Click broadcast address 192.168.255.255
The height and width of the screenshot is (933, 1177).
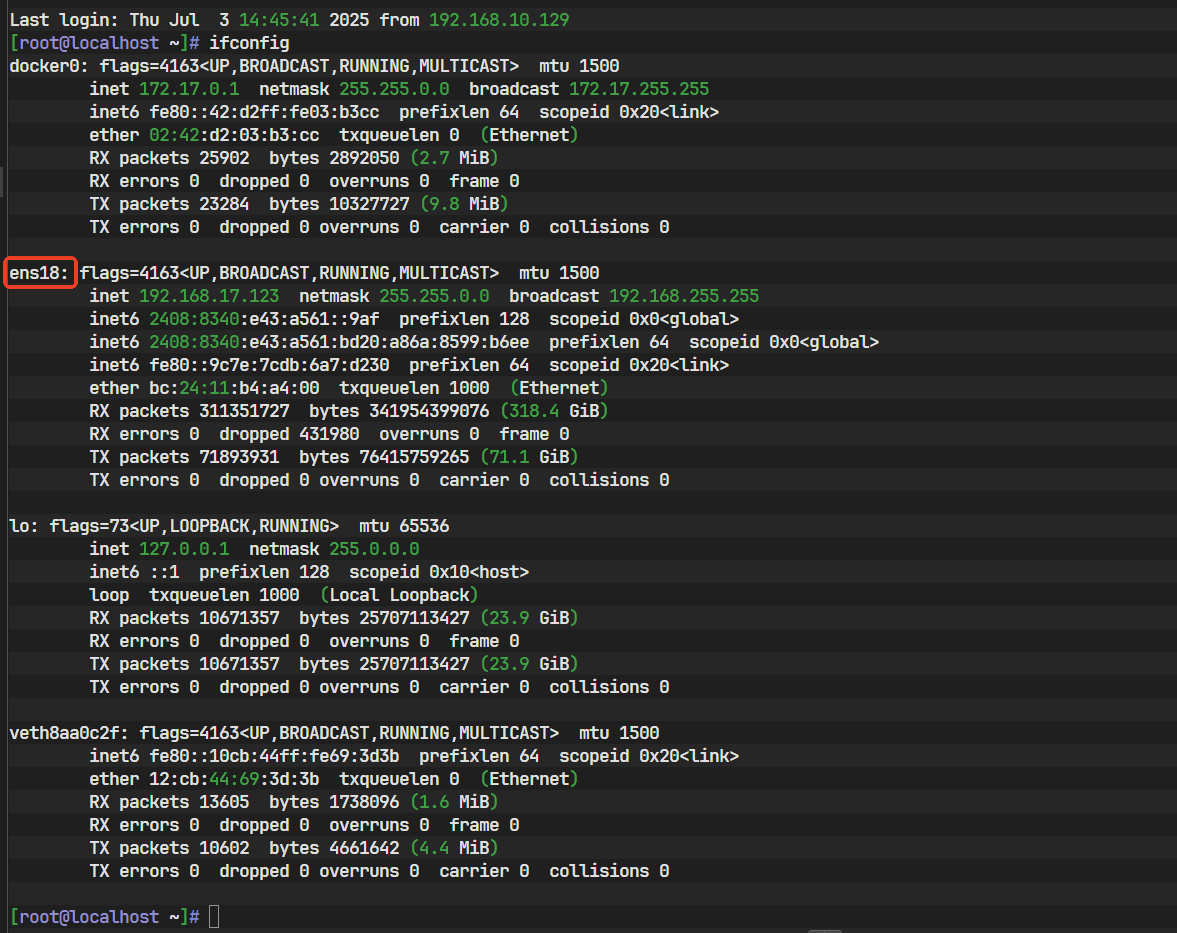[x=684, y=296]
